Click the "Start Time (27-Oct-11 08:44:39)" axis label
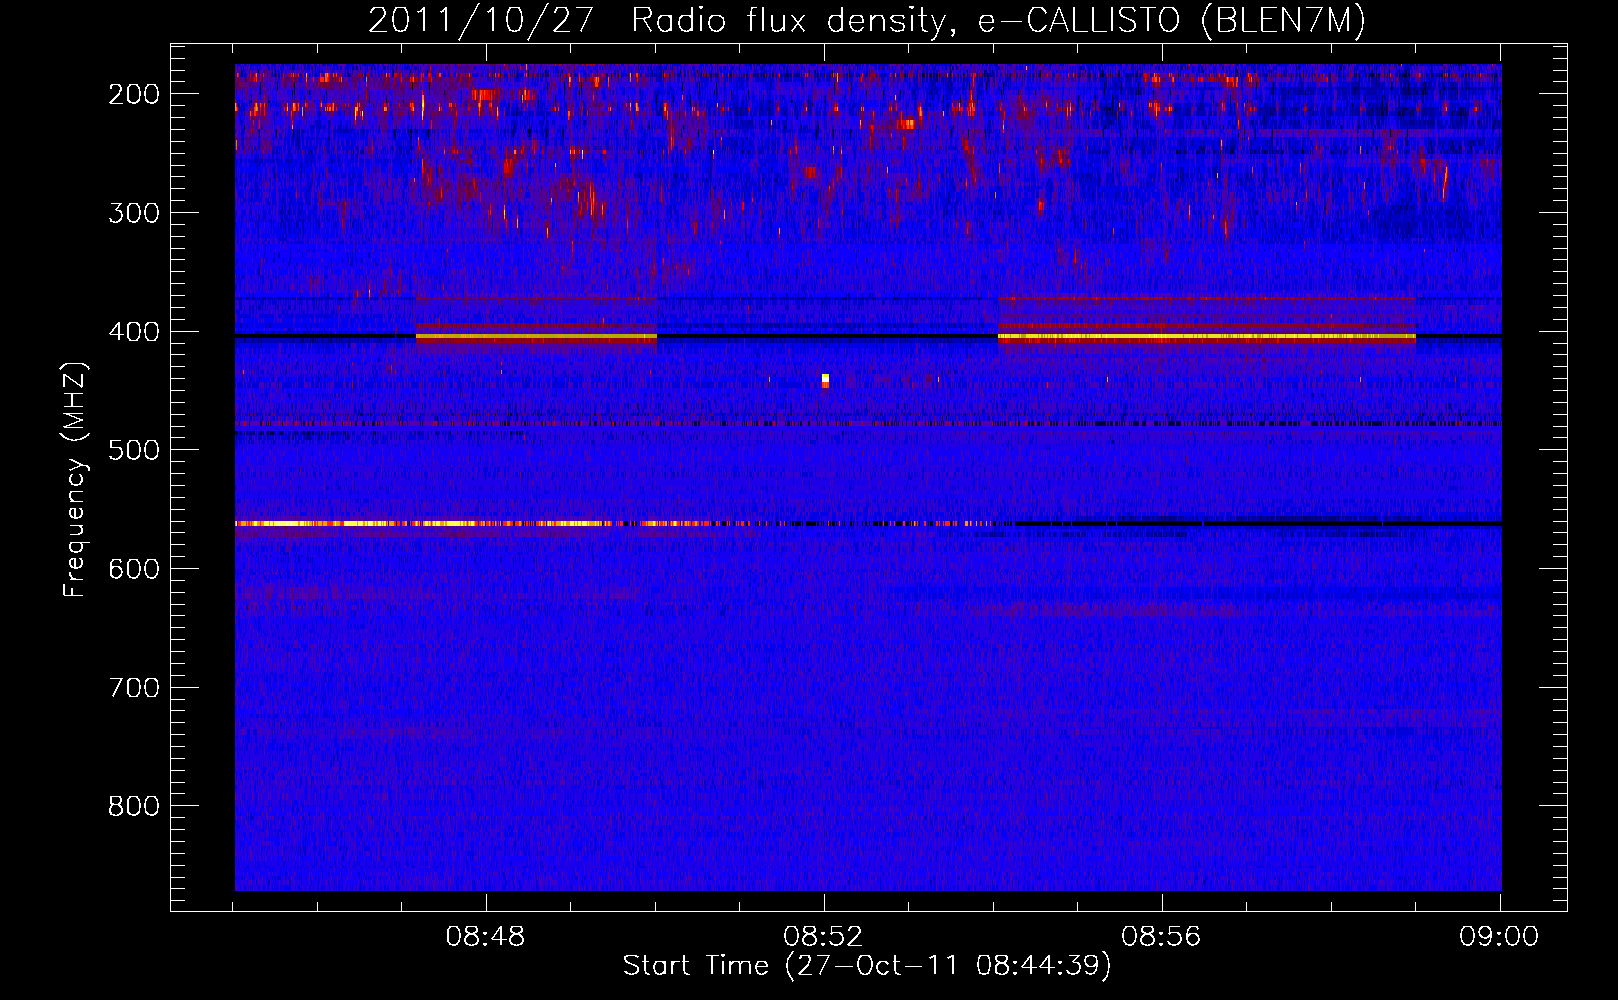This screenshot has height=1000, width=1618. 867,966
